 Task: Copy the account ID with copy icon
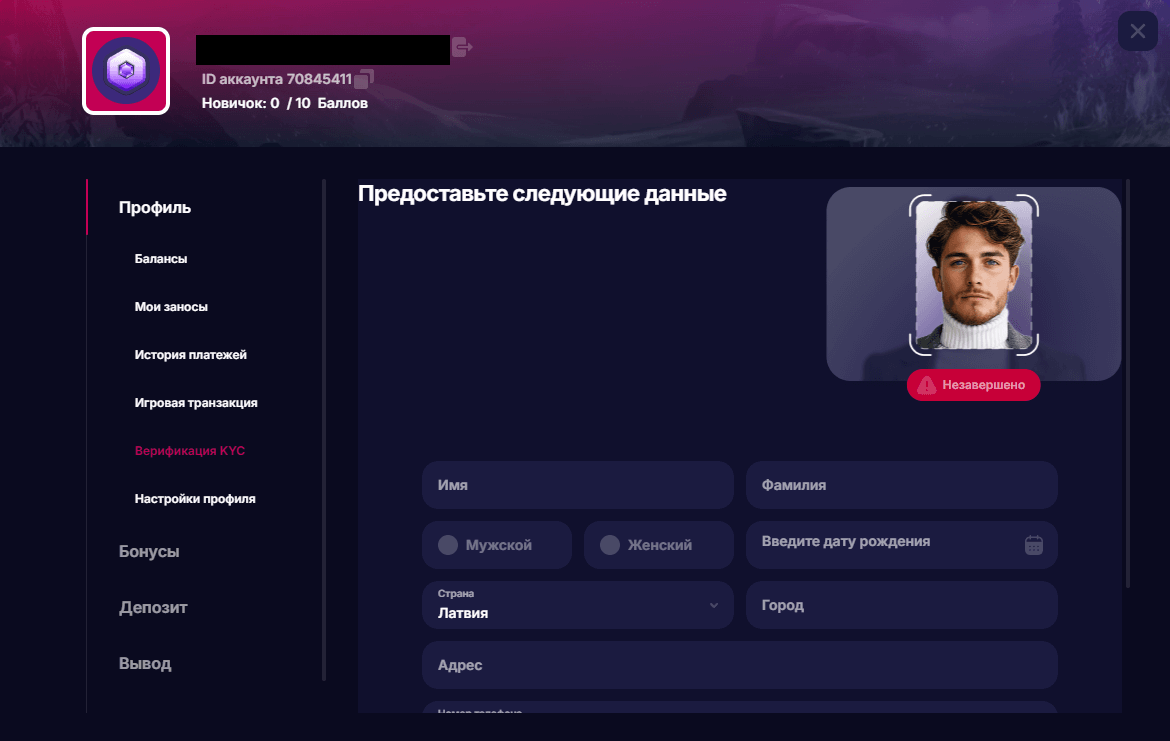[x=365, y=78]
